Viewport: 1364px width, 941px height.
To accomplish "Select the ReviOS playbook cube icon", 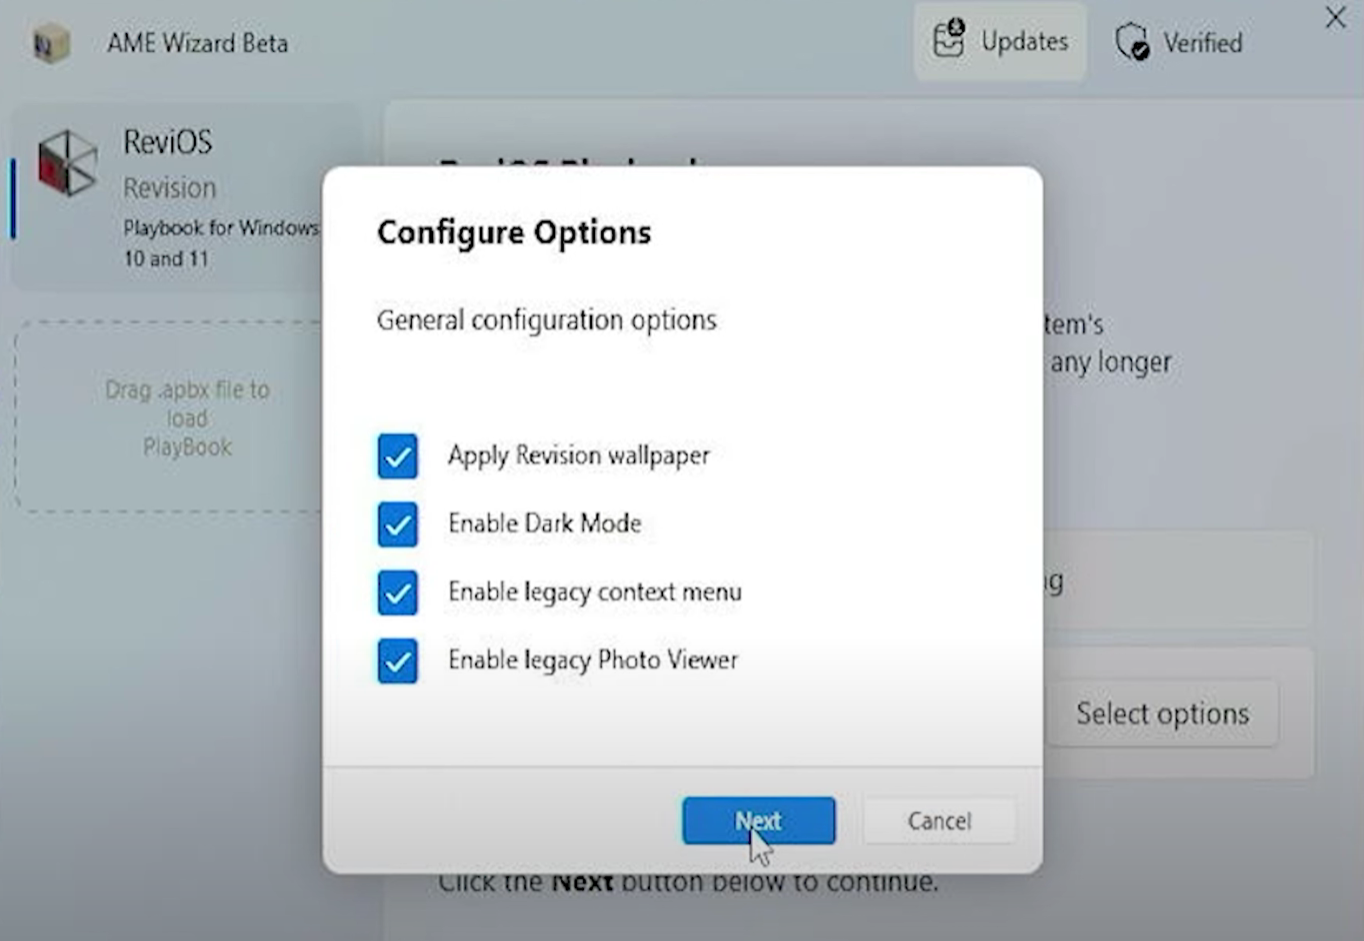I will [x=67, y=162].
